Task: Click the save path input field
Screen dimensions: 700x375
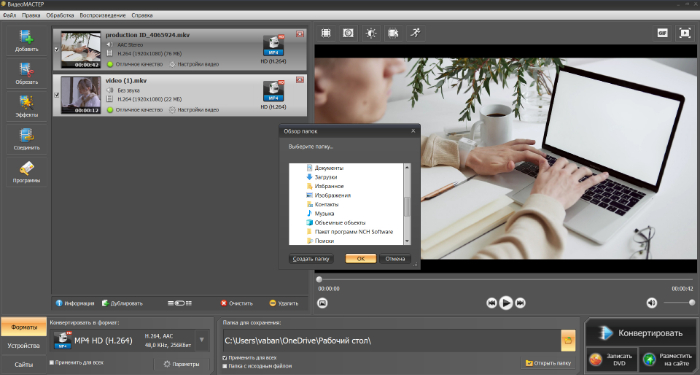Action: [x=392, y=341]
